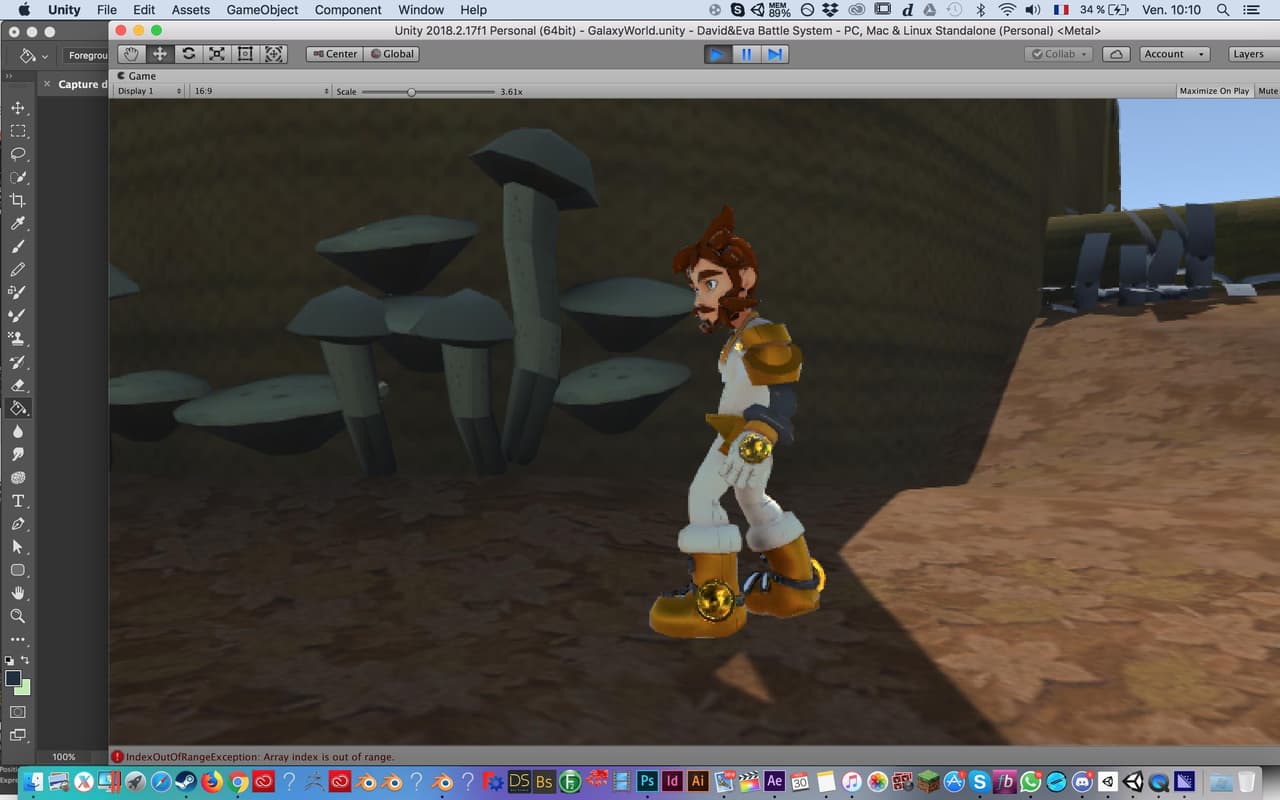Open the Assets menu
1280x800 pixels.
click(190, 10)
